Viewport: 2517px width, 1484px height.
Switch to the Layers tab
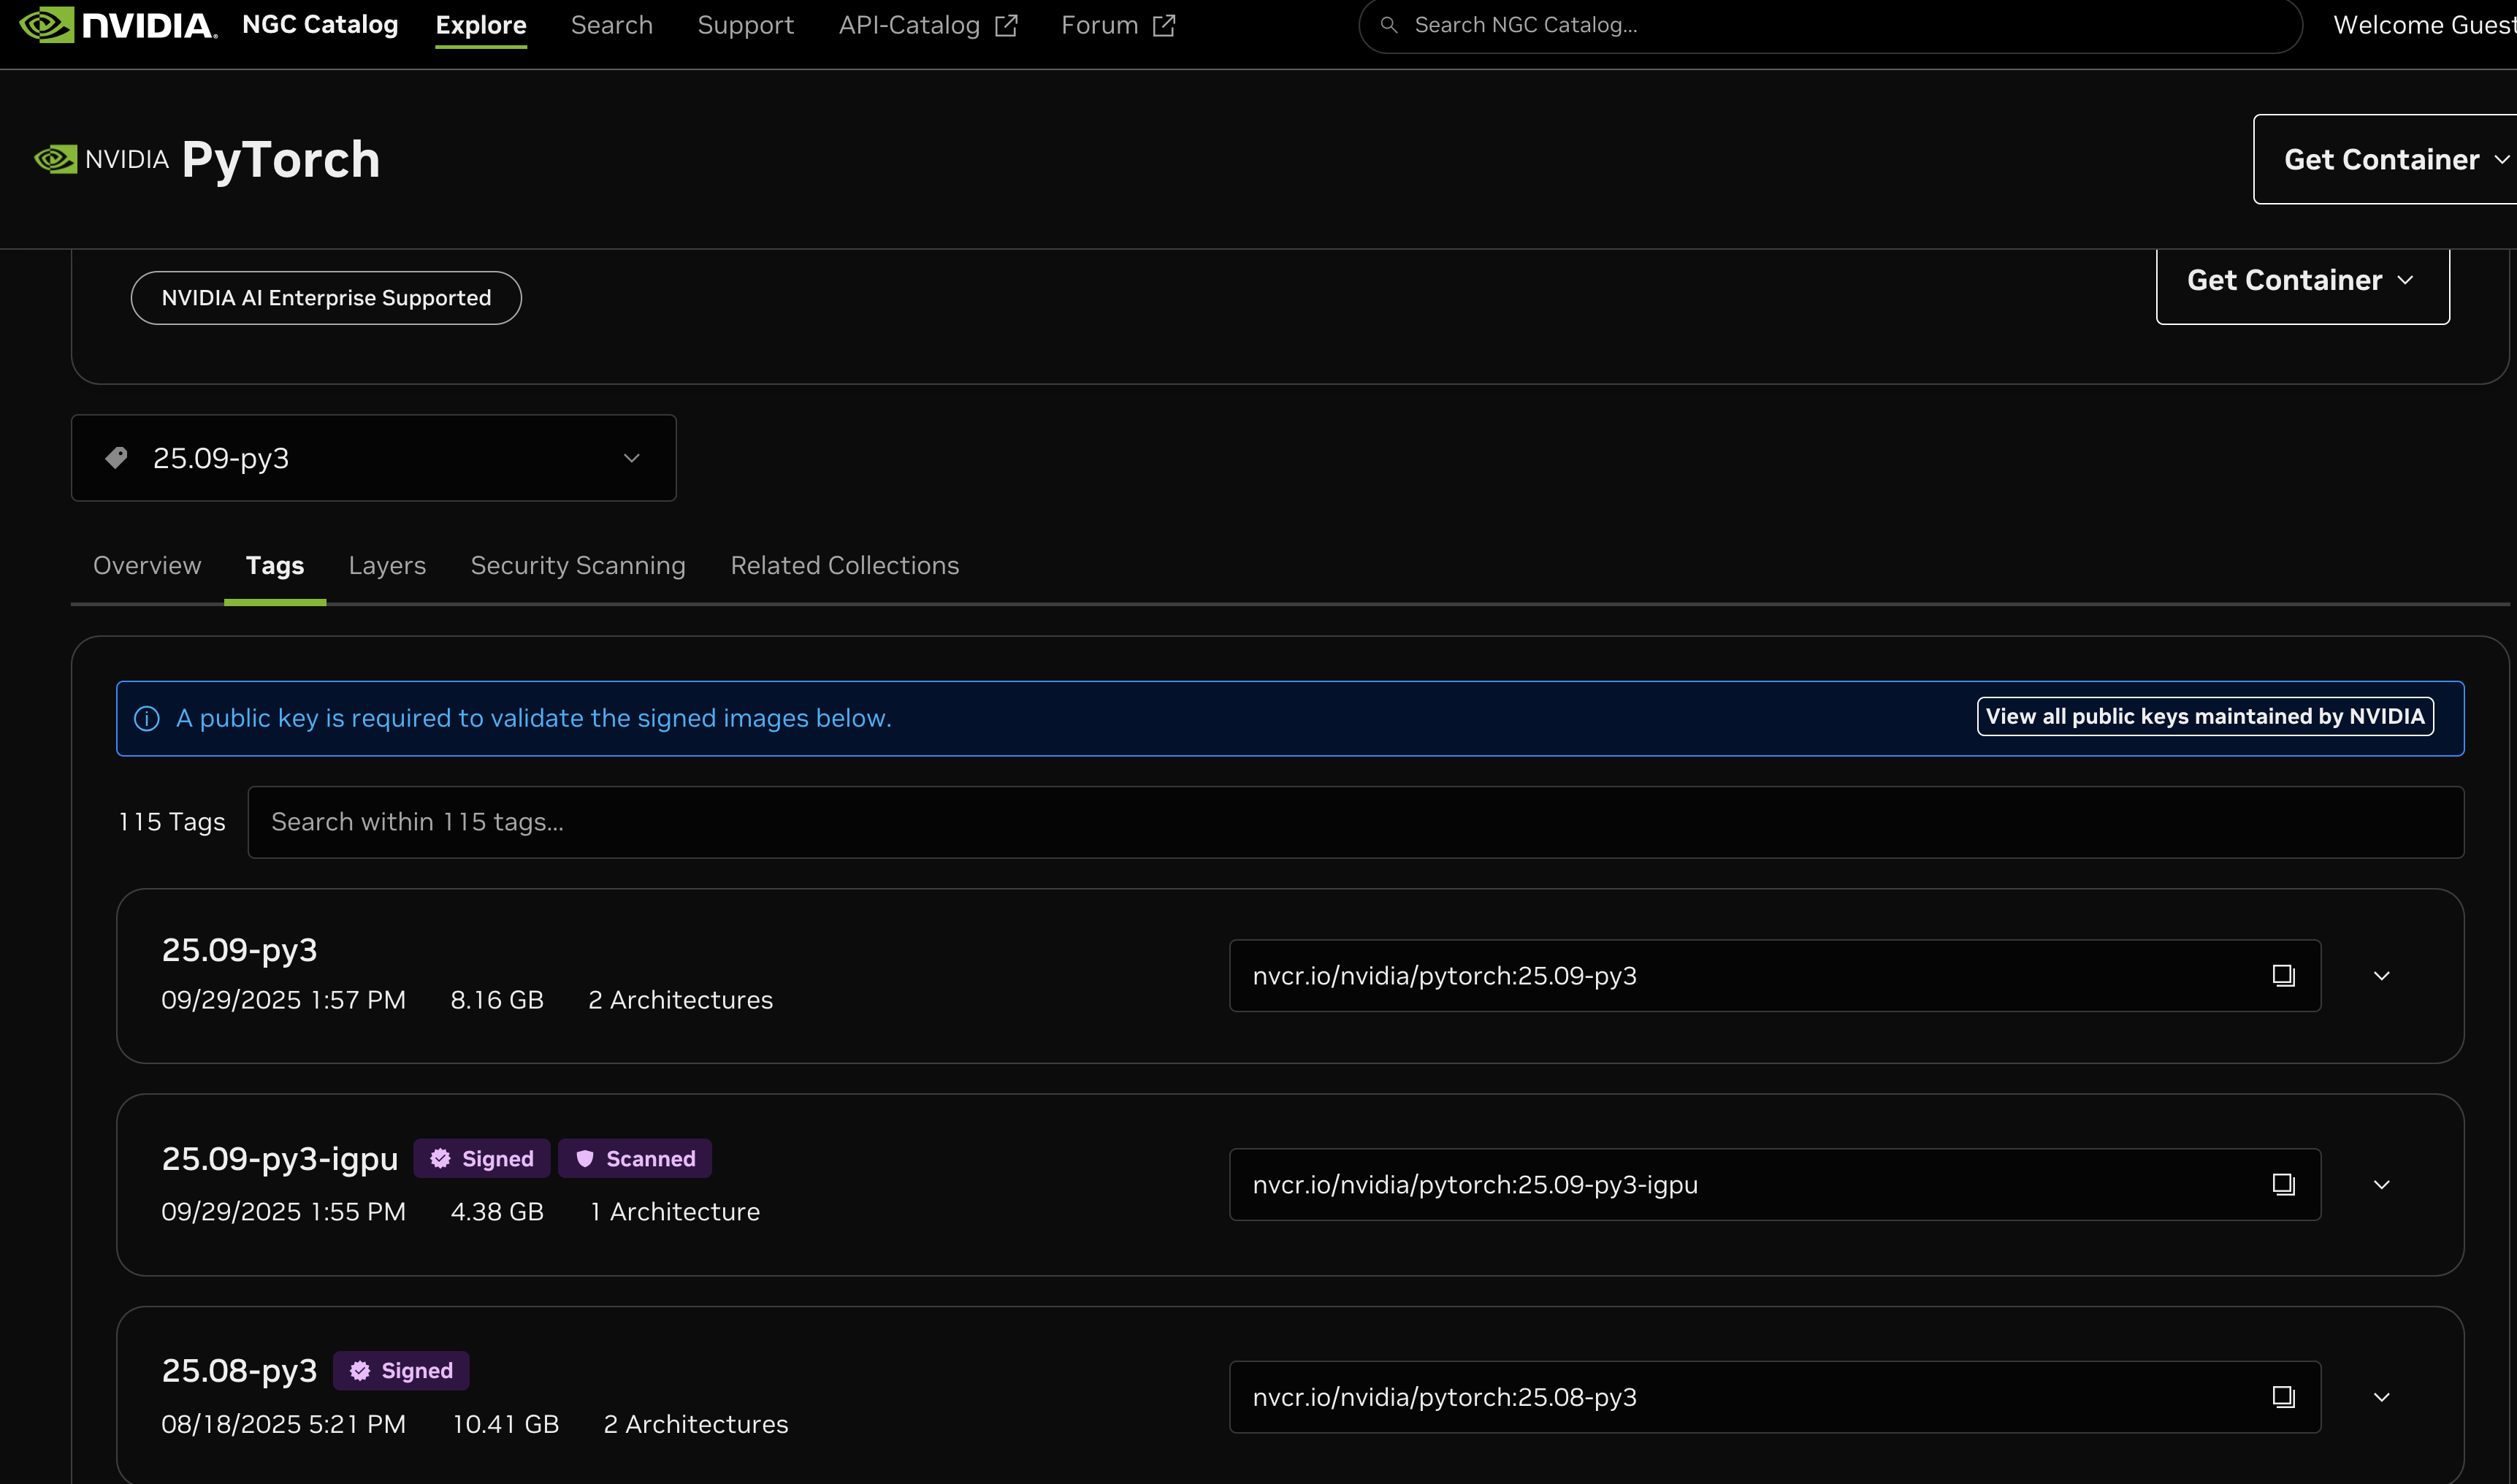click(x=387, y=565)
